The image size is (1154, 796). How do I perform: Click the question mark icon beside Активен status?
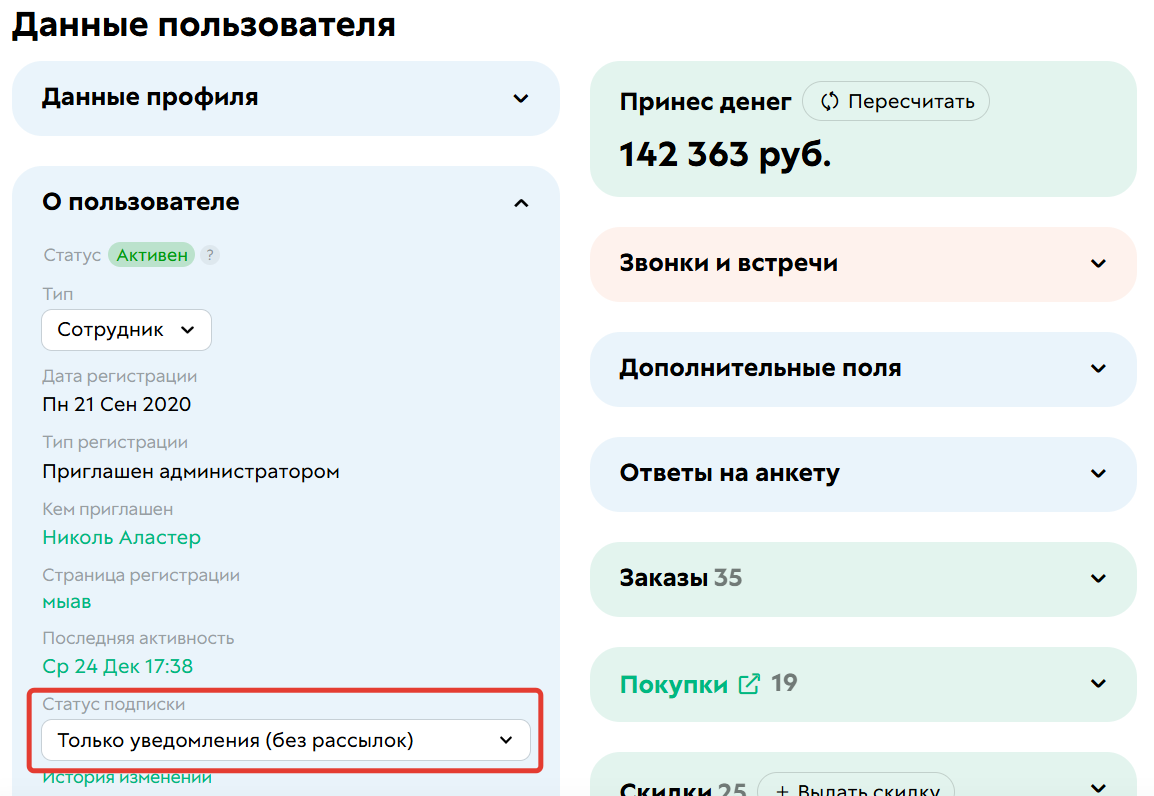(210, 255)
